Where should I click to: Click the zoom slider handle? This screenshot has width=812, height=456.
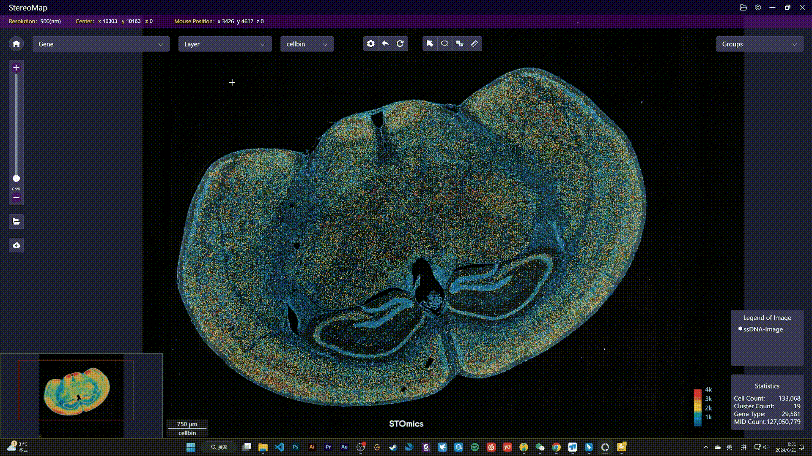click(16, 179)
